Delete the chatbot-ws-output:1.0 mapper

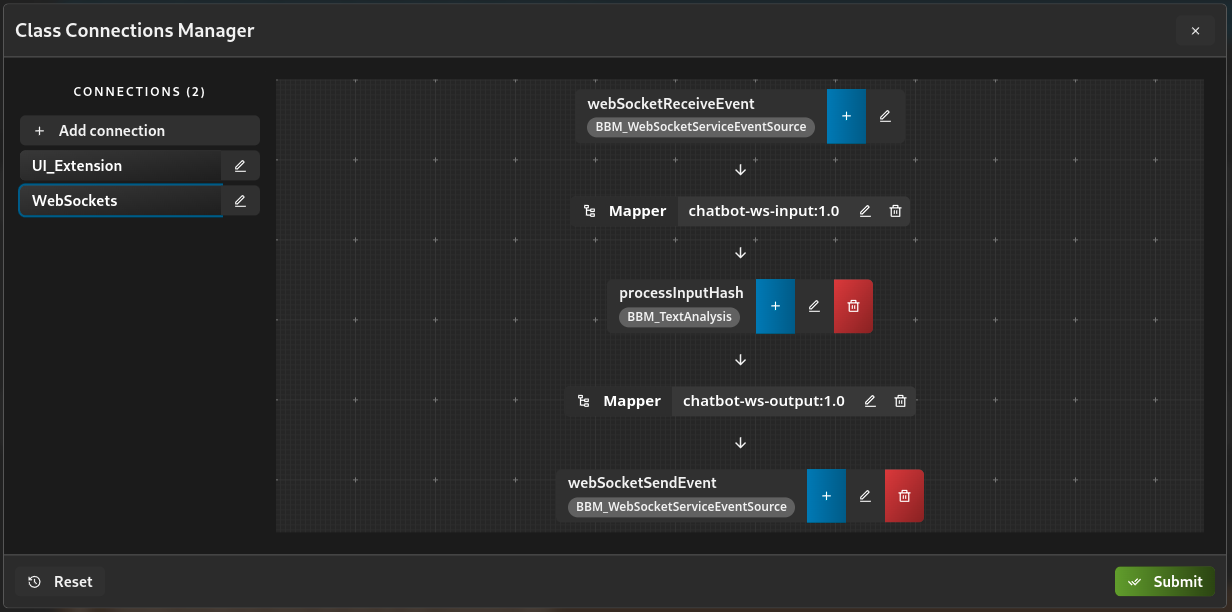(900, 401)
